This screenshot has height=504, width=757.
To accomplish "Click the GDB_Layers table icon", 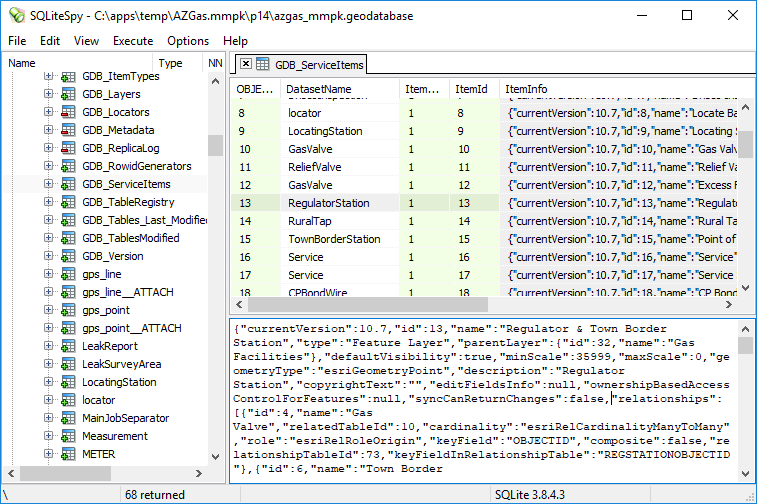I will [x=68, y=94].
